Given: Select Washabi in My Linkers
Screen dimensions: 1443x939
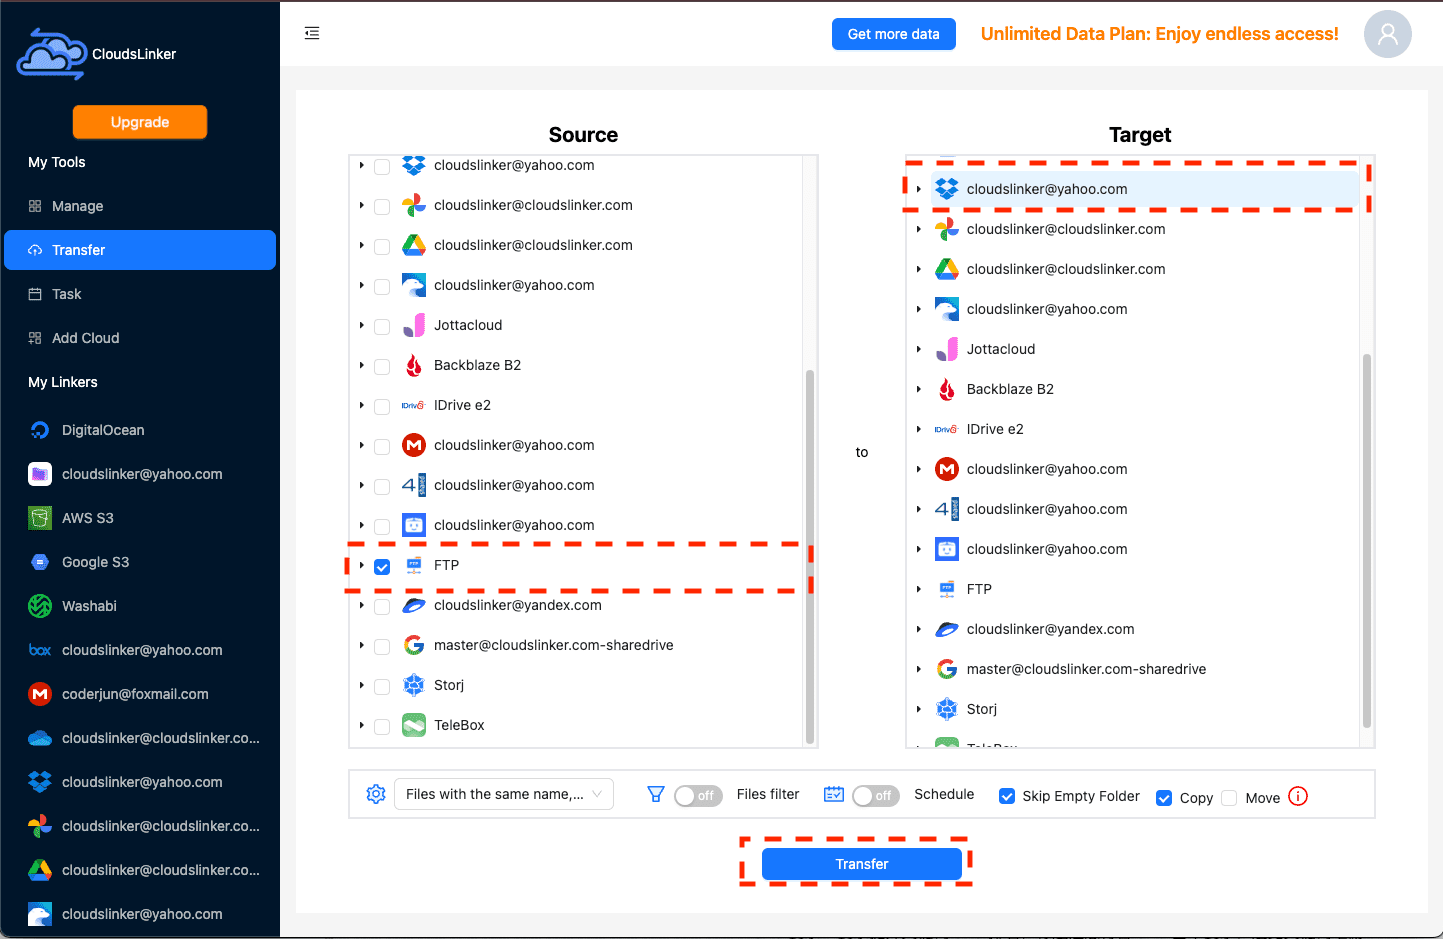Looking at the screenshot, I should [x=89, y=606].
